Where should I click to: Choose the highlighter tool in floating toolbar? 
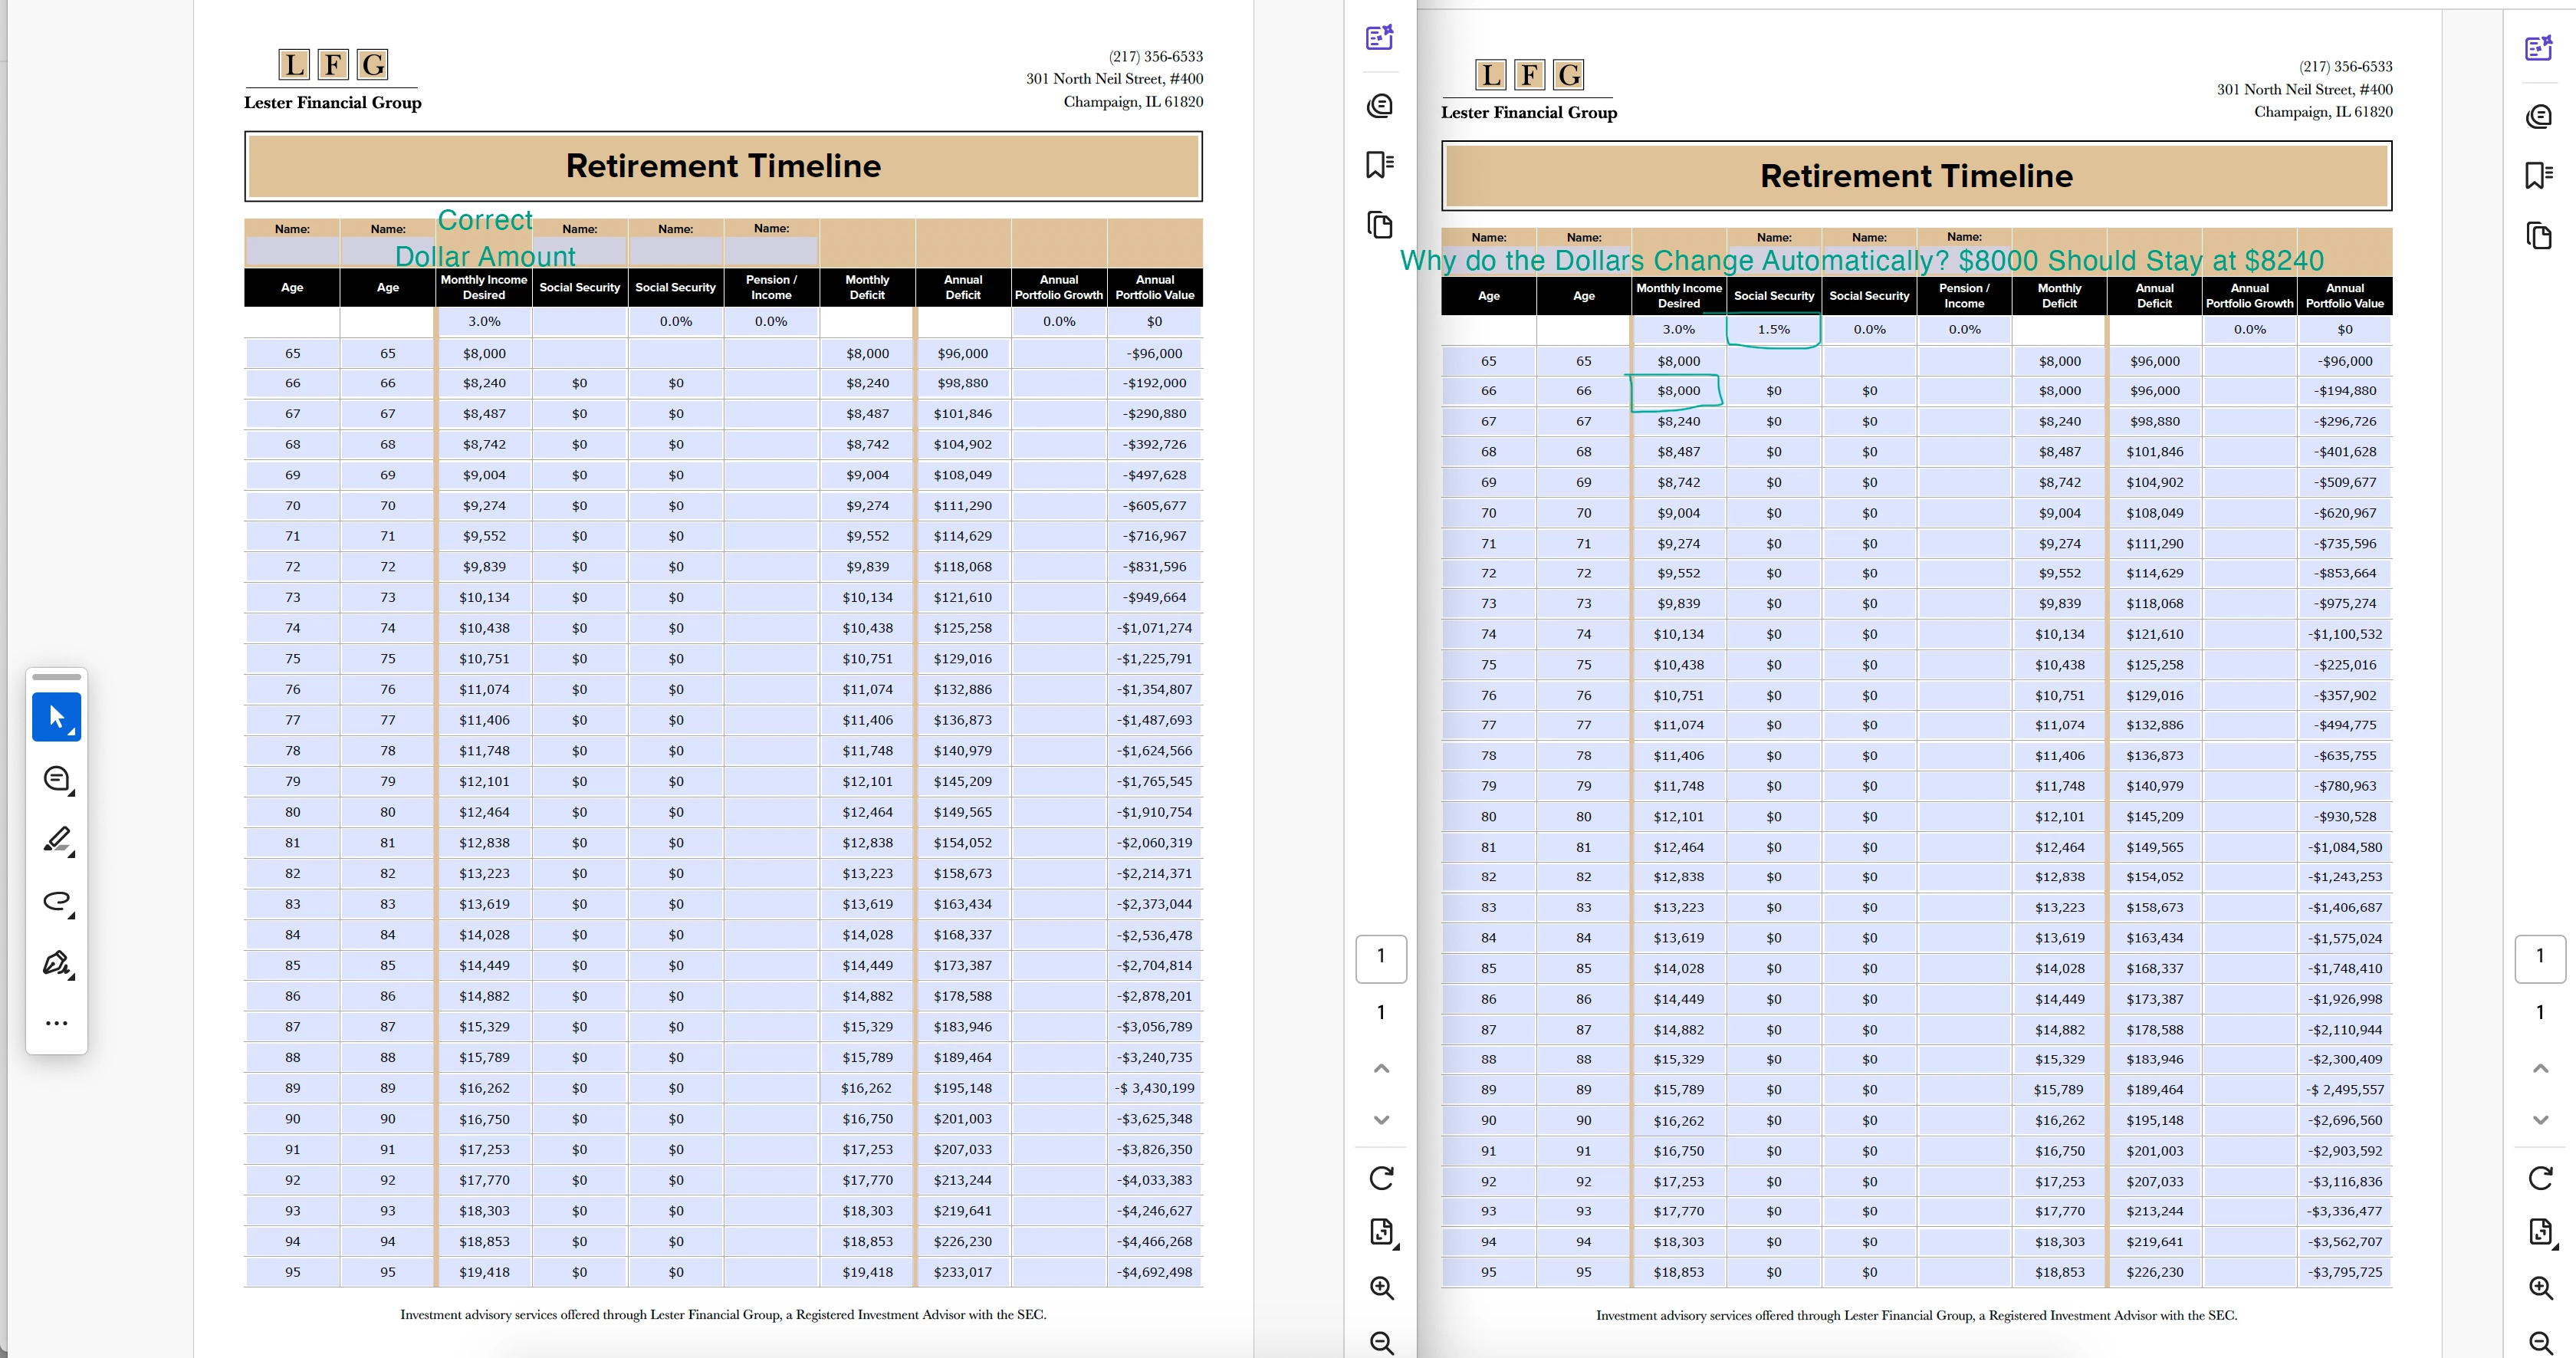(x=57, y=840)
